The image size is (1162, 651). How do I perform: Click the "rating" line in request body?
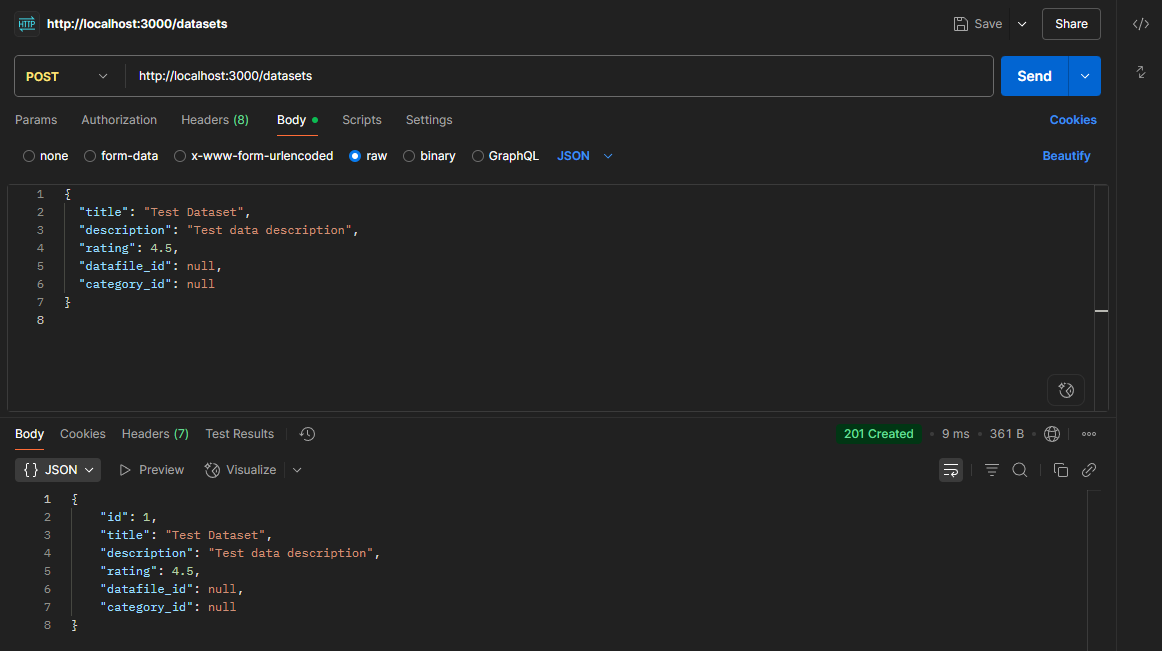129,248
